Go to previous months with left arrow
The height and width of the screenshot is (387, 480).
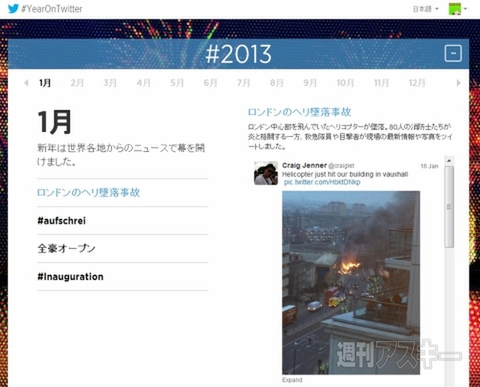[x=26, y=83]
